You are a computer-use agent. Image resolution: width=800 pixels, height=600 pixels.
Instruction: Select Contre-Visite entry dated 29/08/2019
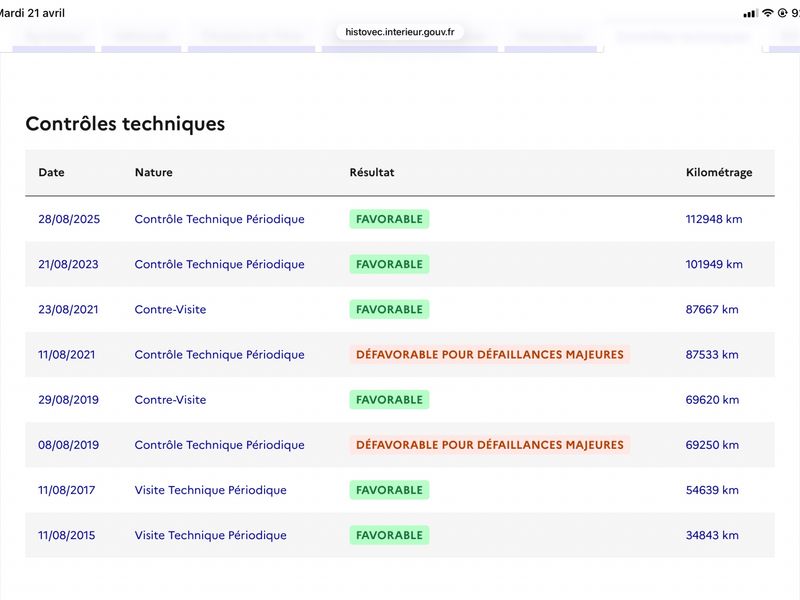click(170, 400)
